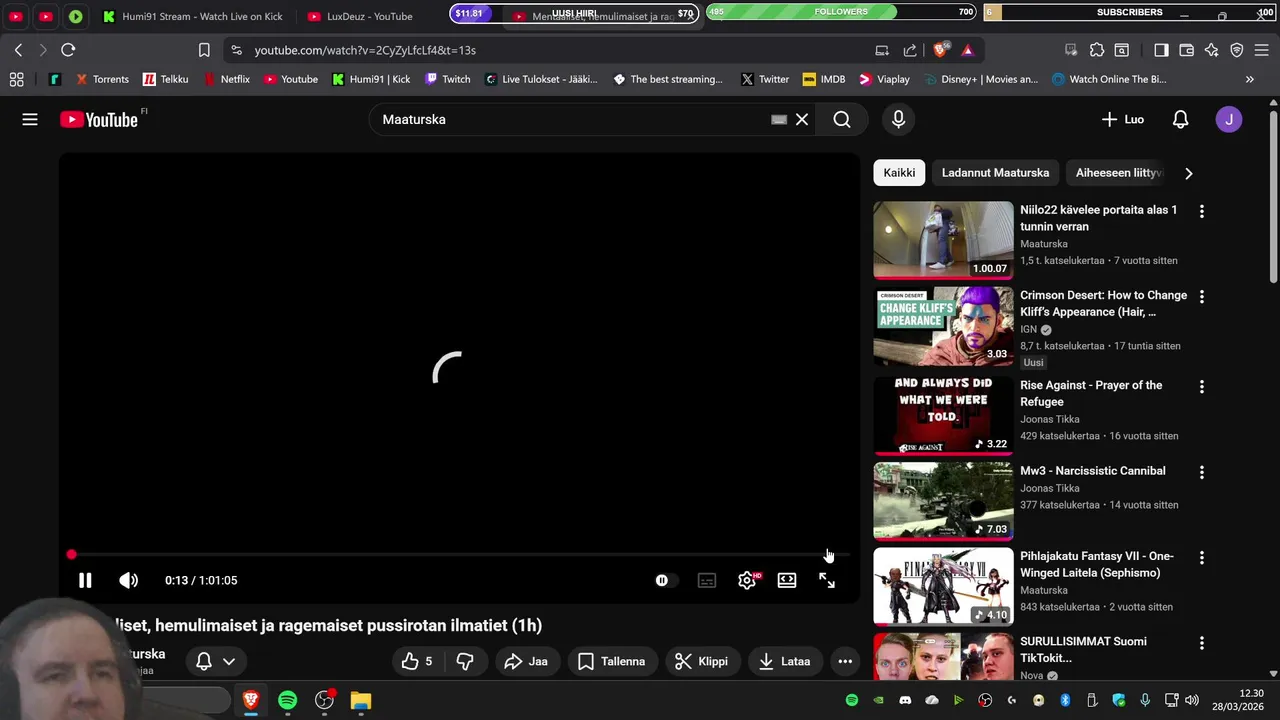
Task: Open Brave Wallet icon
Action: 1187,50
